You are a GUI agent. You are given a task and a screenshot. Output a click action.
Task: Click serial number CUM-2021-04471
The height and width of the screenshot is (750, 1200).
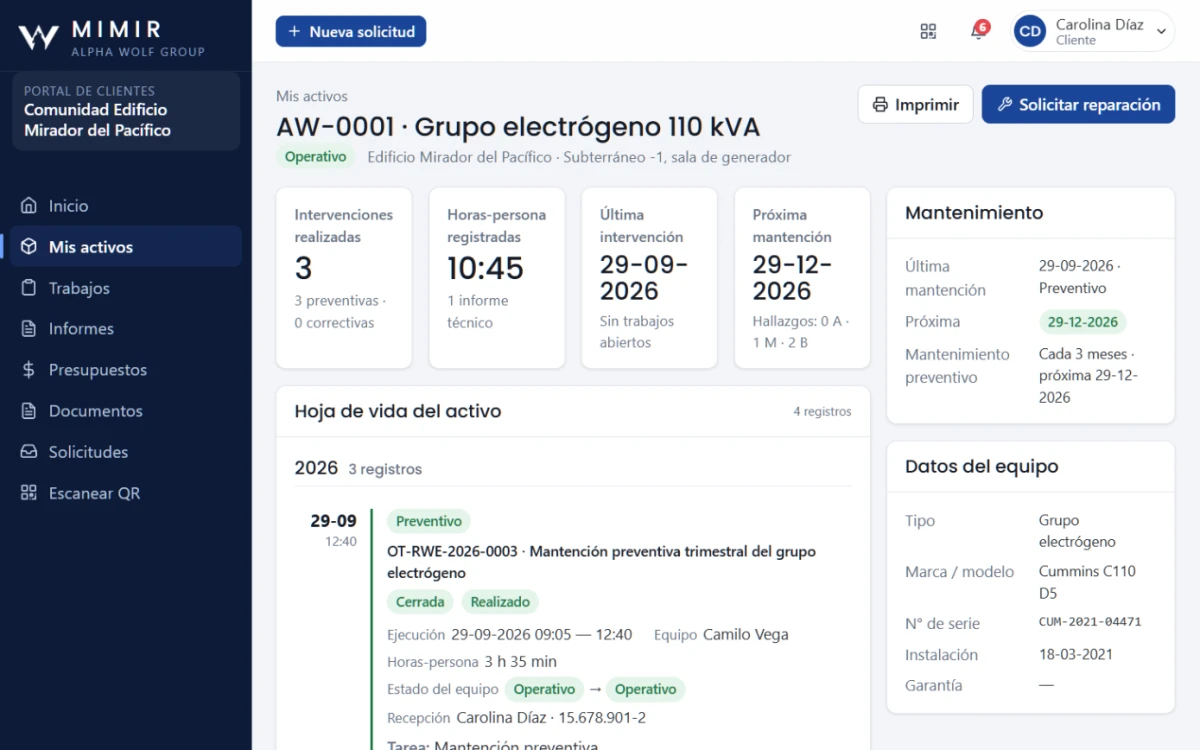(1090, 622)
